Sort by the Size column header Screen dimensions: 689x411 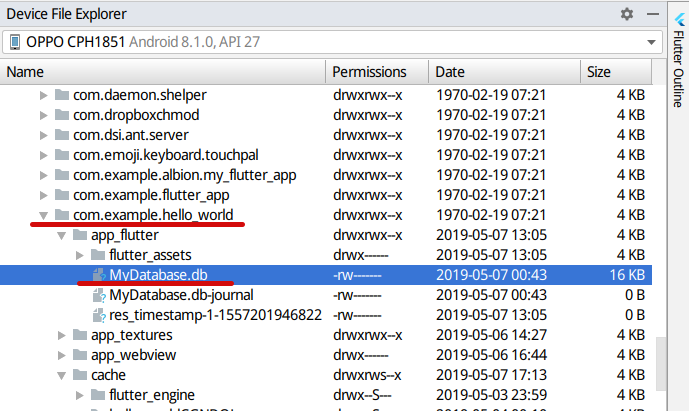616,72
